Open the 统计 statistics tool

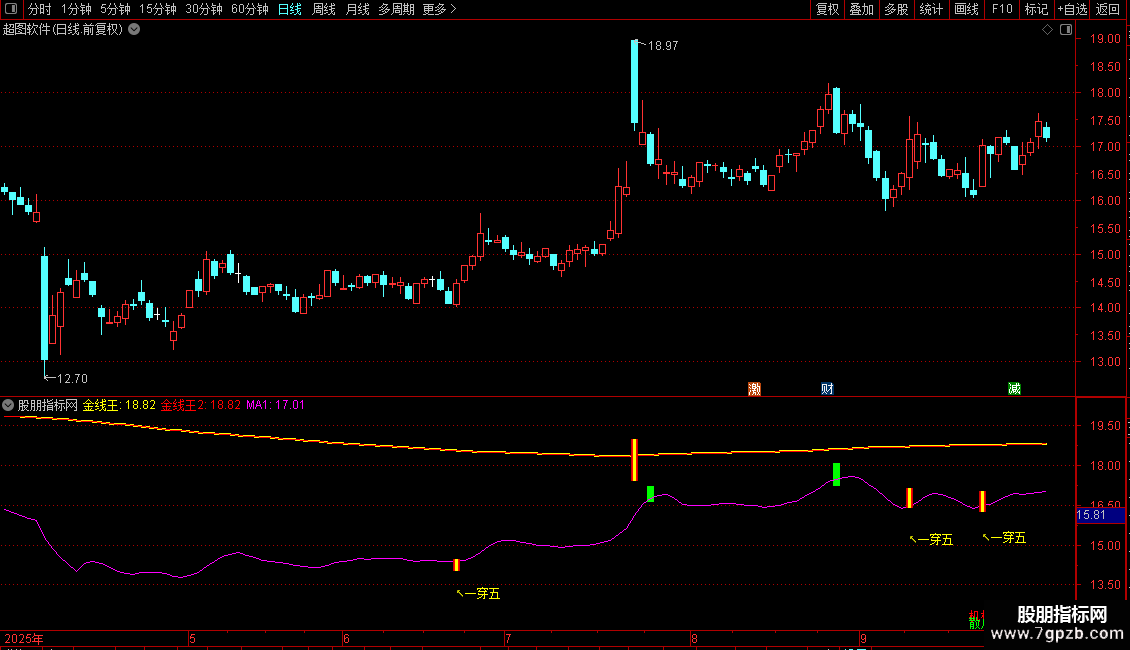coord(931,9)
